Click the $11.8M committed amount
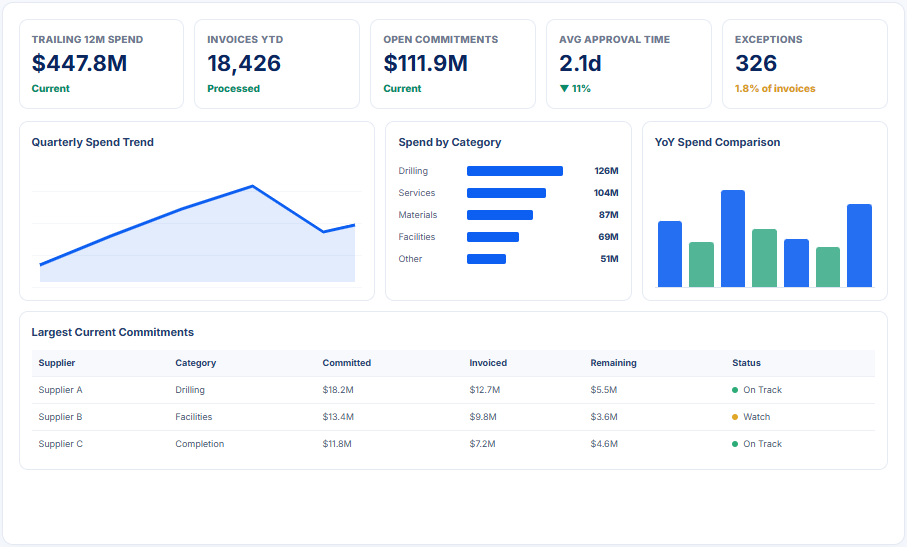Screen dimensions: 907x547 point(337,444)
